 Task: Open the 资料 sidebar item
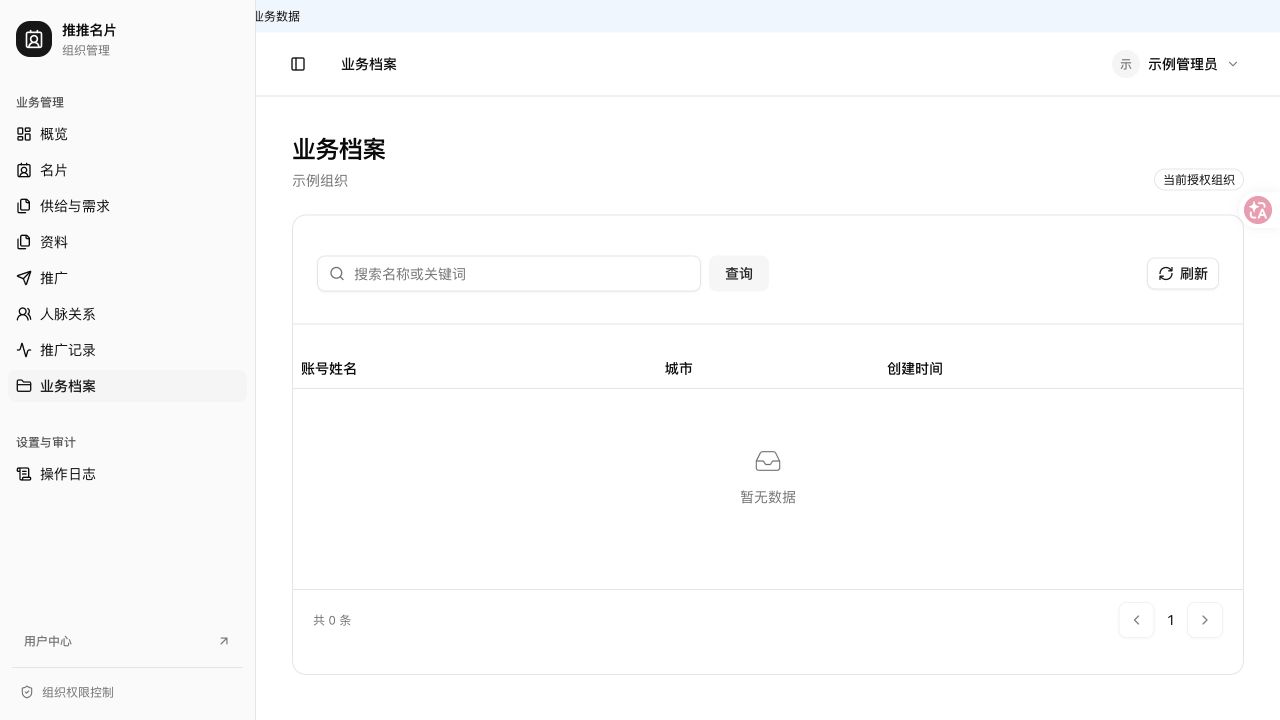[x=127, y=242]
